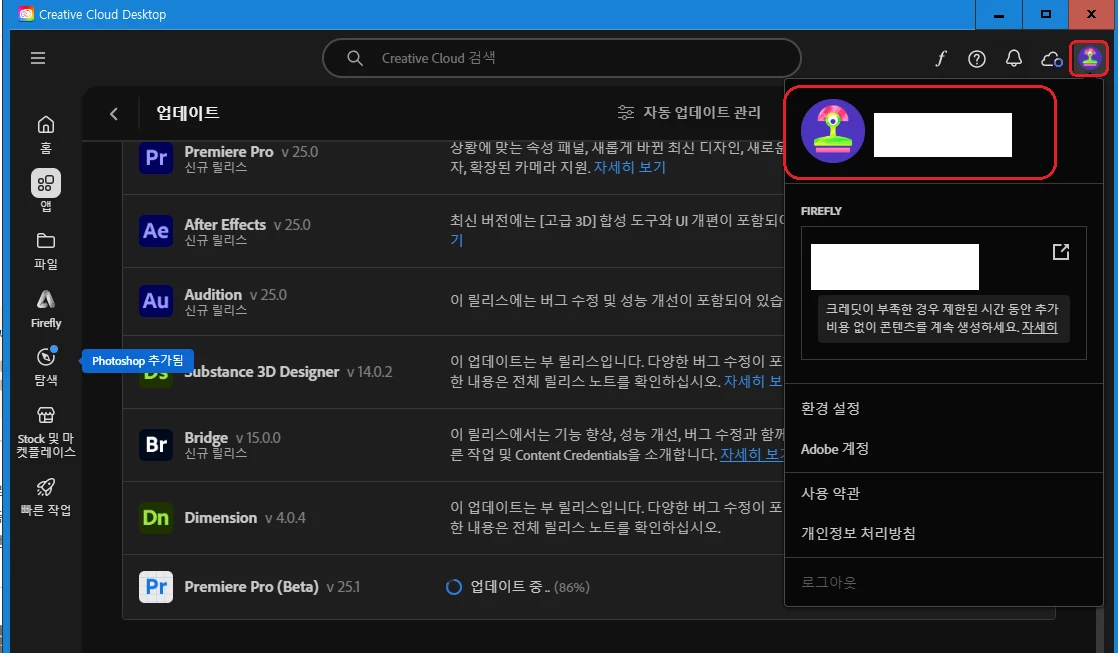Click the Audition app icon
1119x653 pixels.
tap(156, 300)
